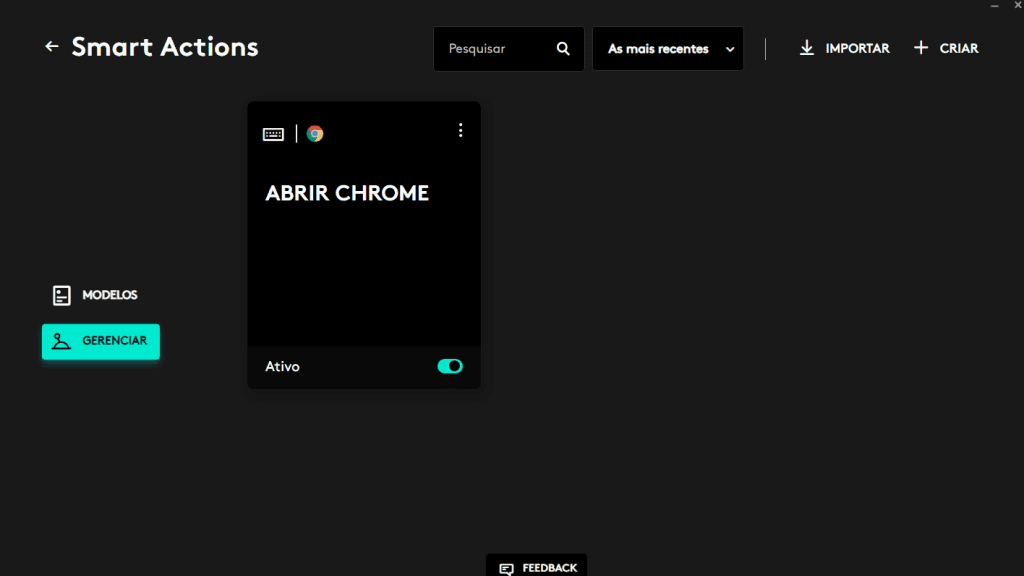
Task: Open the three-dot menu on Abrir Chrome card
Action: (x=460, y=130)
